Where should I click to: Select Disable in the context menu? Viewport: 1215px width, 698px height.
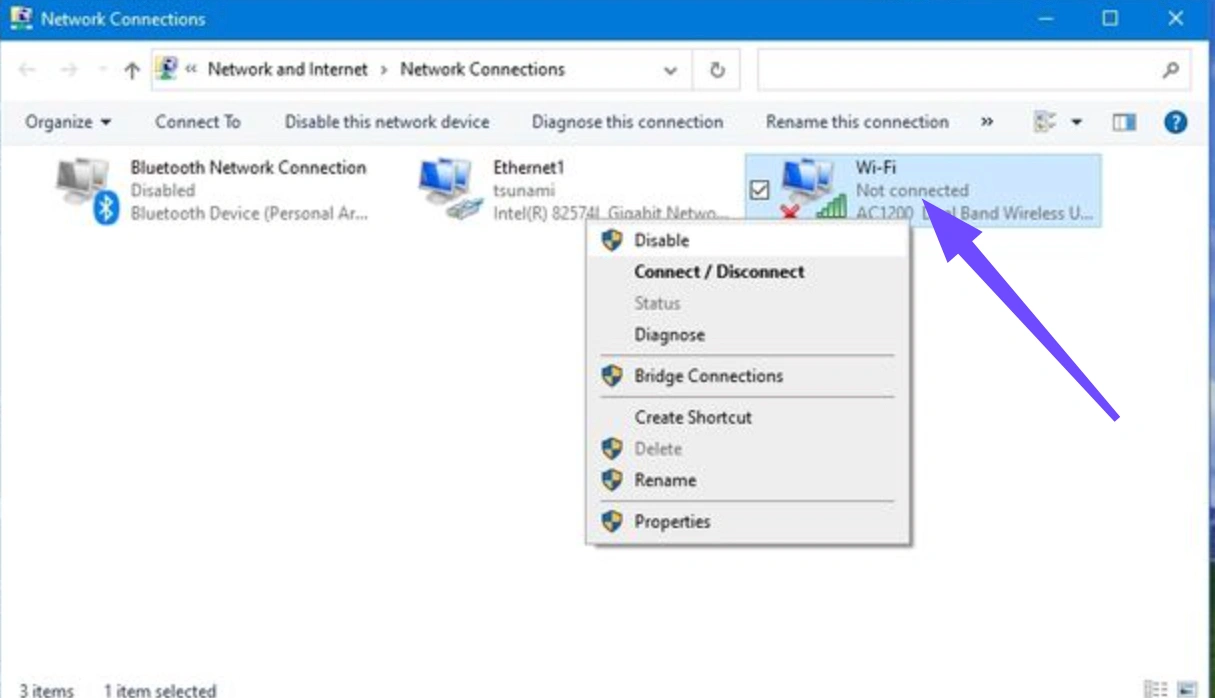(661, 240)
